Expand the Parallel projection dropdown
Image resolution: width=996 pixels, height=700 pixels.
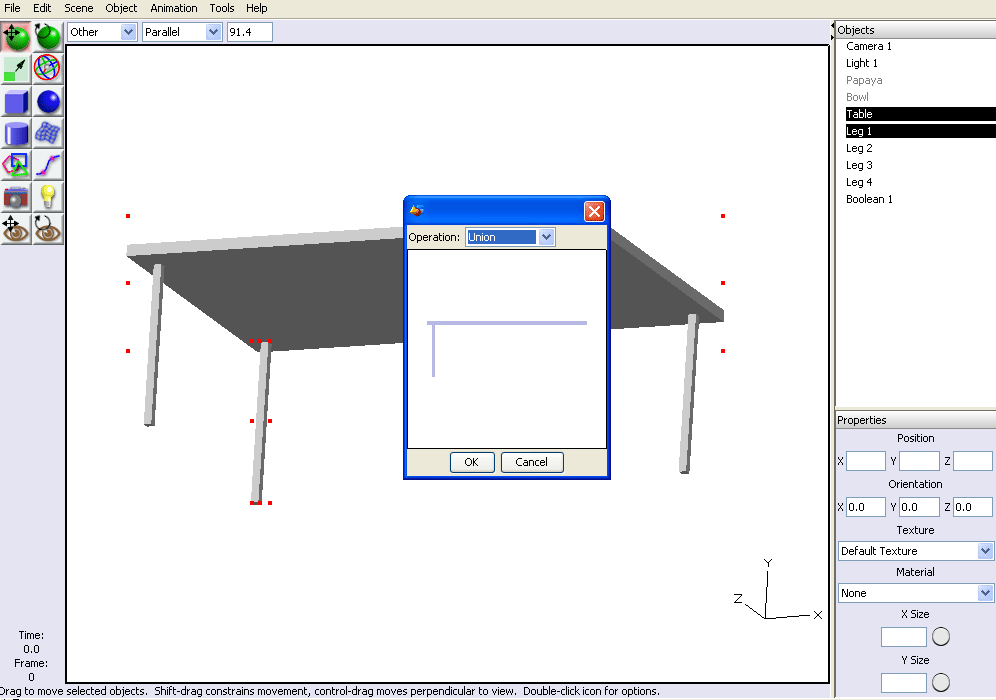click(x=182, y=32)
